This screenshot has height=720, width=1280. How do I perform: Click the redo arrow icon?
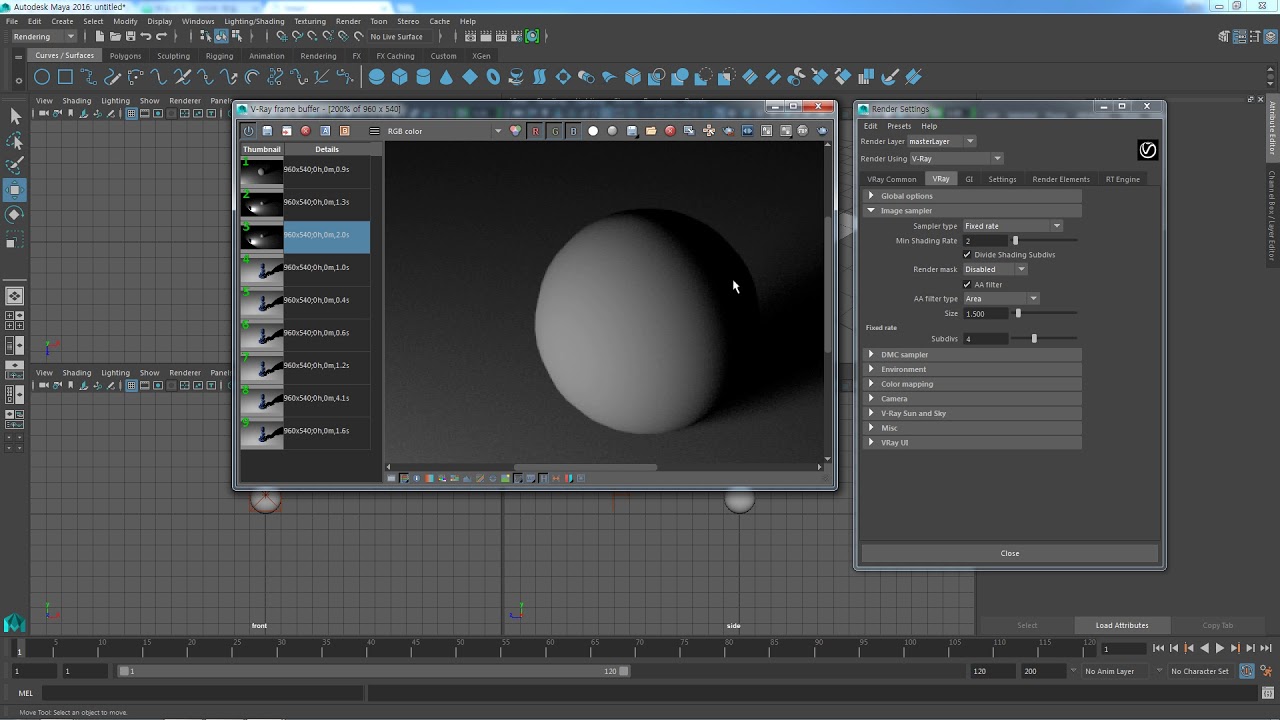click(161, 36)
